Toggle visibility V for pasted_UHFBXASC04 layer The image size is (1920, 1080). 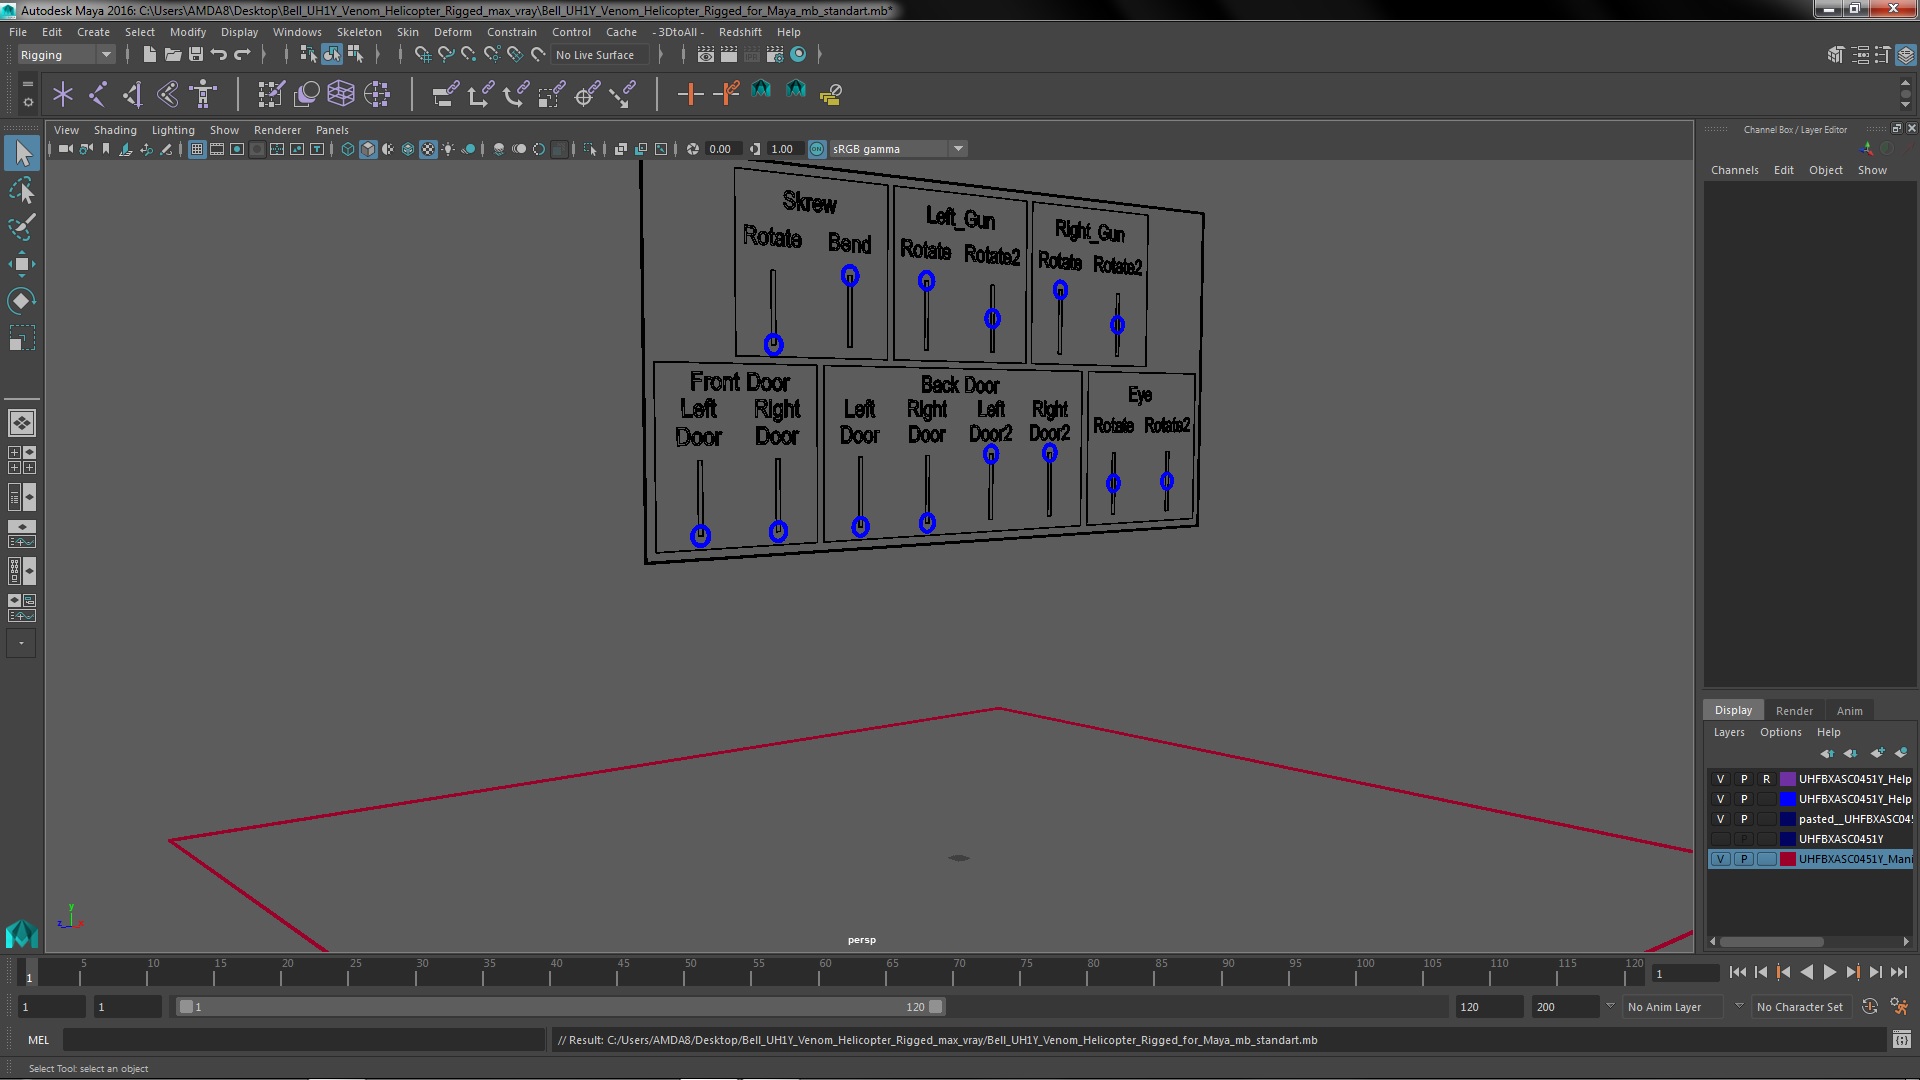click(1720, 819)
